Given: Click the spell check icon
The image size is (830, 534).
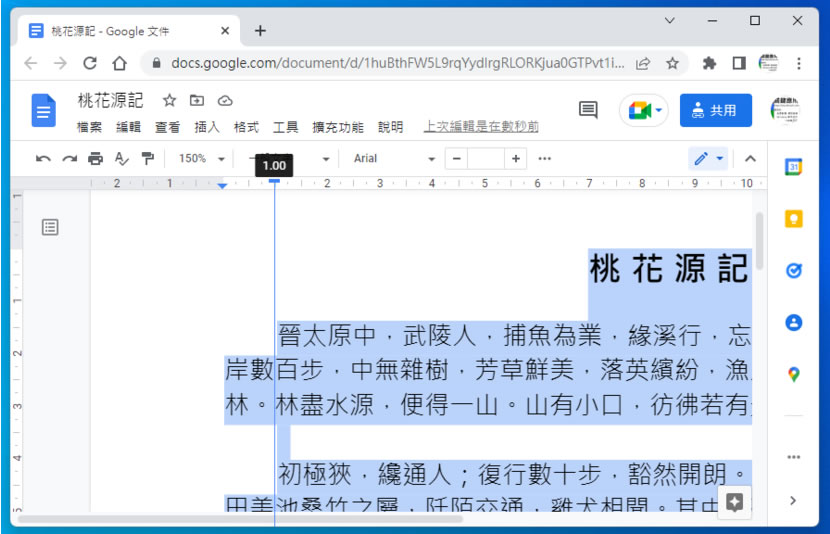Looking at the screenshot, I should pyautogui.click(x=122, y=158).
